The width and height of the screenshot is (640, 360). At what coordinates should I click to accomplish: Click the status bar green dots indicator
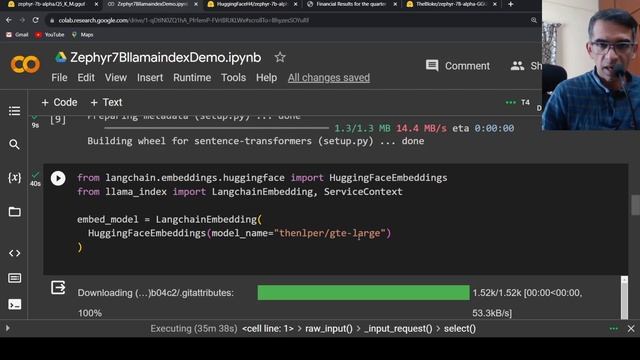click(613, 329)
